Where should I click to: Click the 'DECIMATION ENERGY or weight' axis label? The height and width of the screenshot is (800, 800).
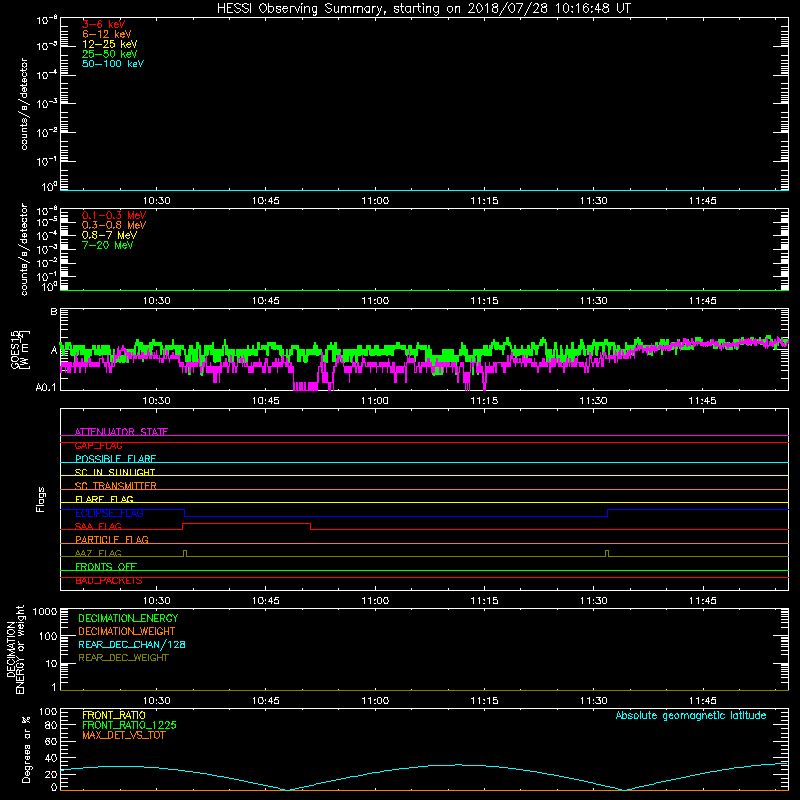[15, 649]
